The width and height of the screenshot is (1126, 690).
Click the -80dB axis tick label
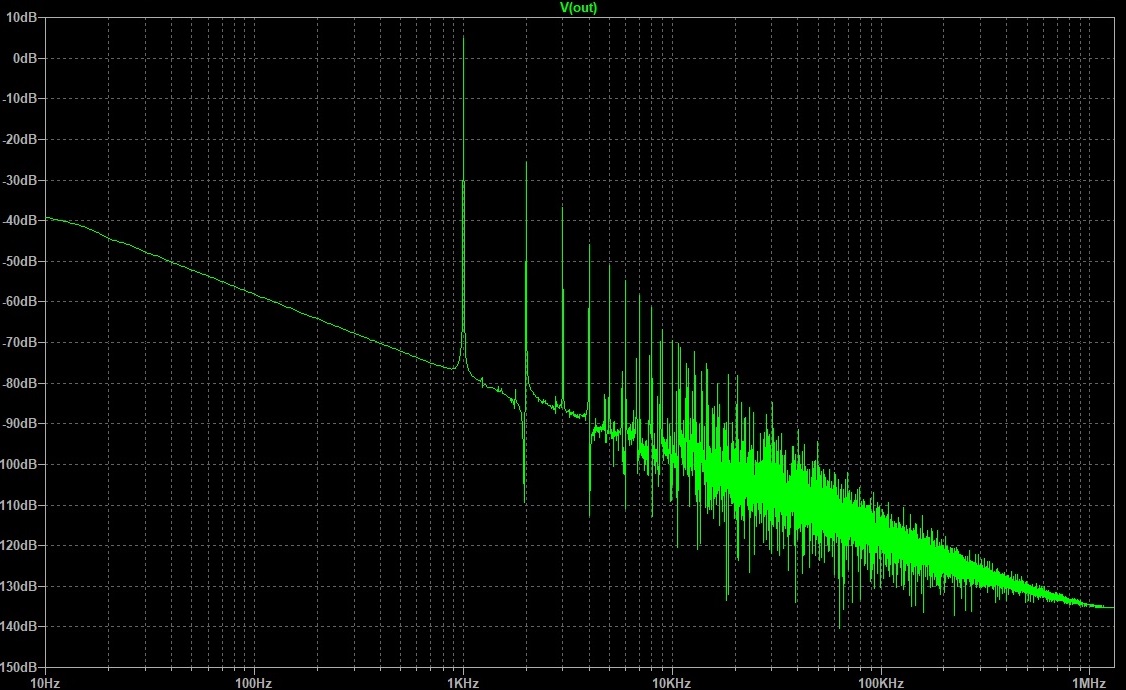coord(22,384)
